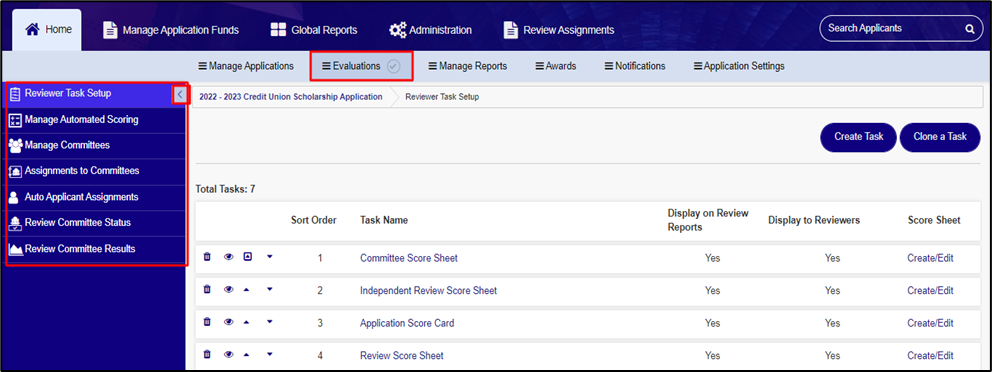
Task: Open the Review Score Sheet link
Action: (x=402, y=356)
